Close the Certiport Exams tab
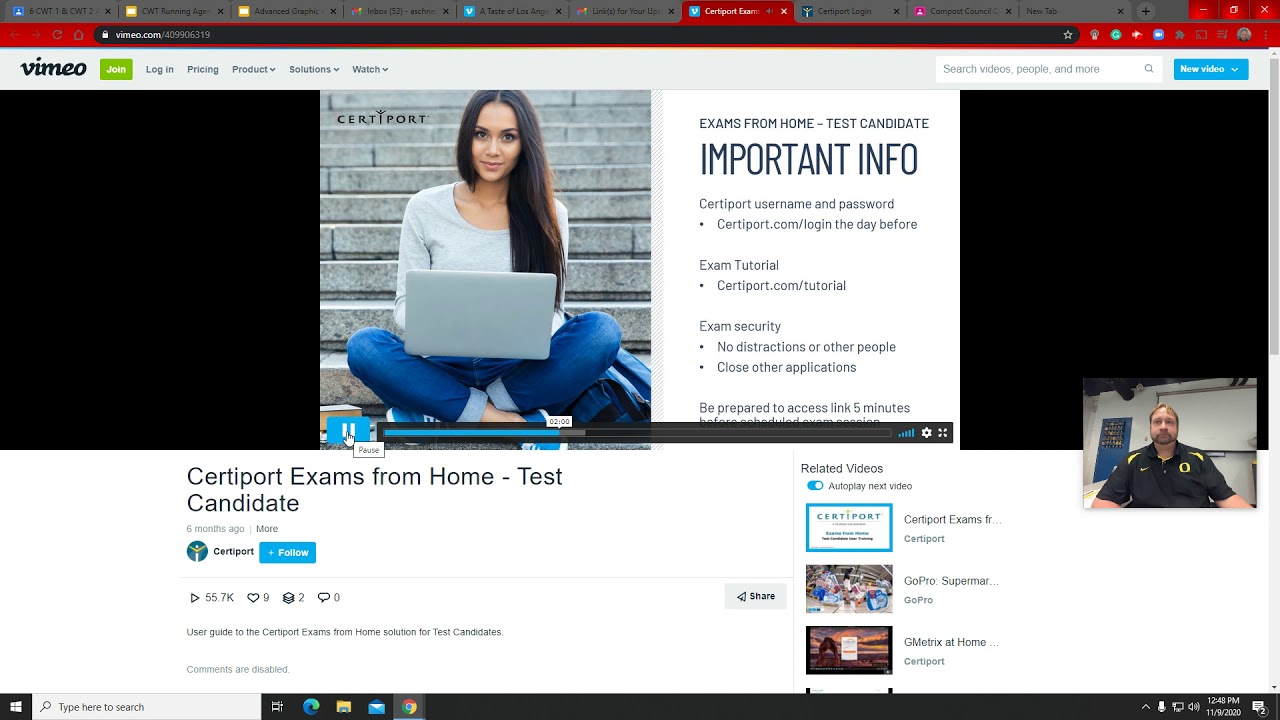This screenshot has width=1280, height=720. pos(784,11)
